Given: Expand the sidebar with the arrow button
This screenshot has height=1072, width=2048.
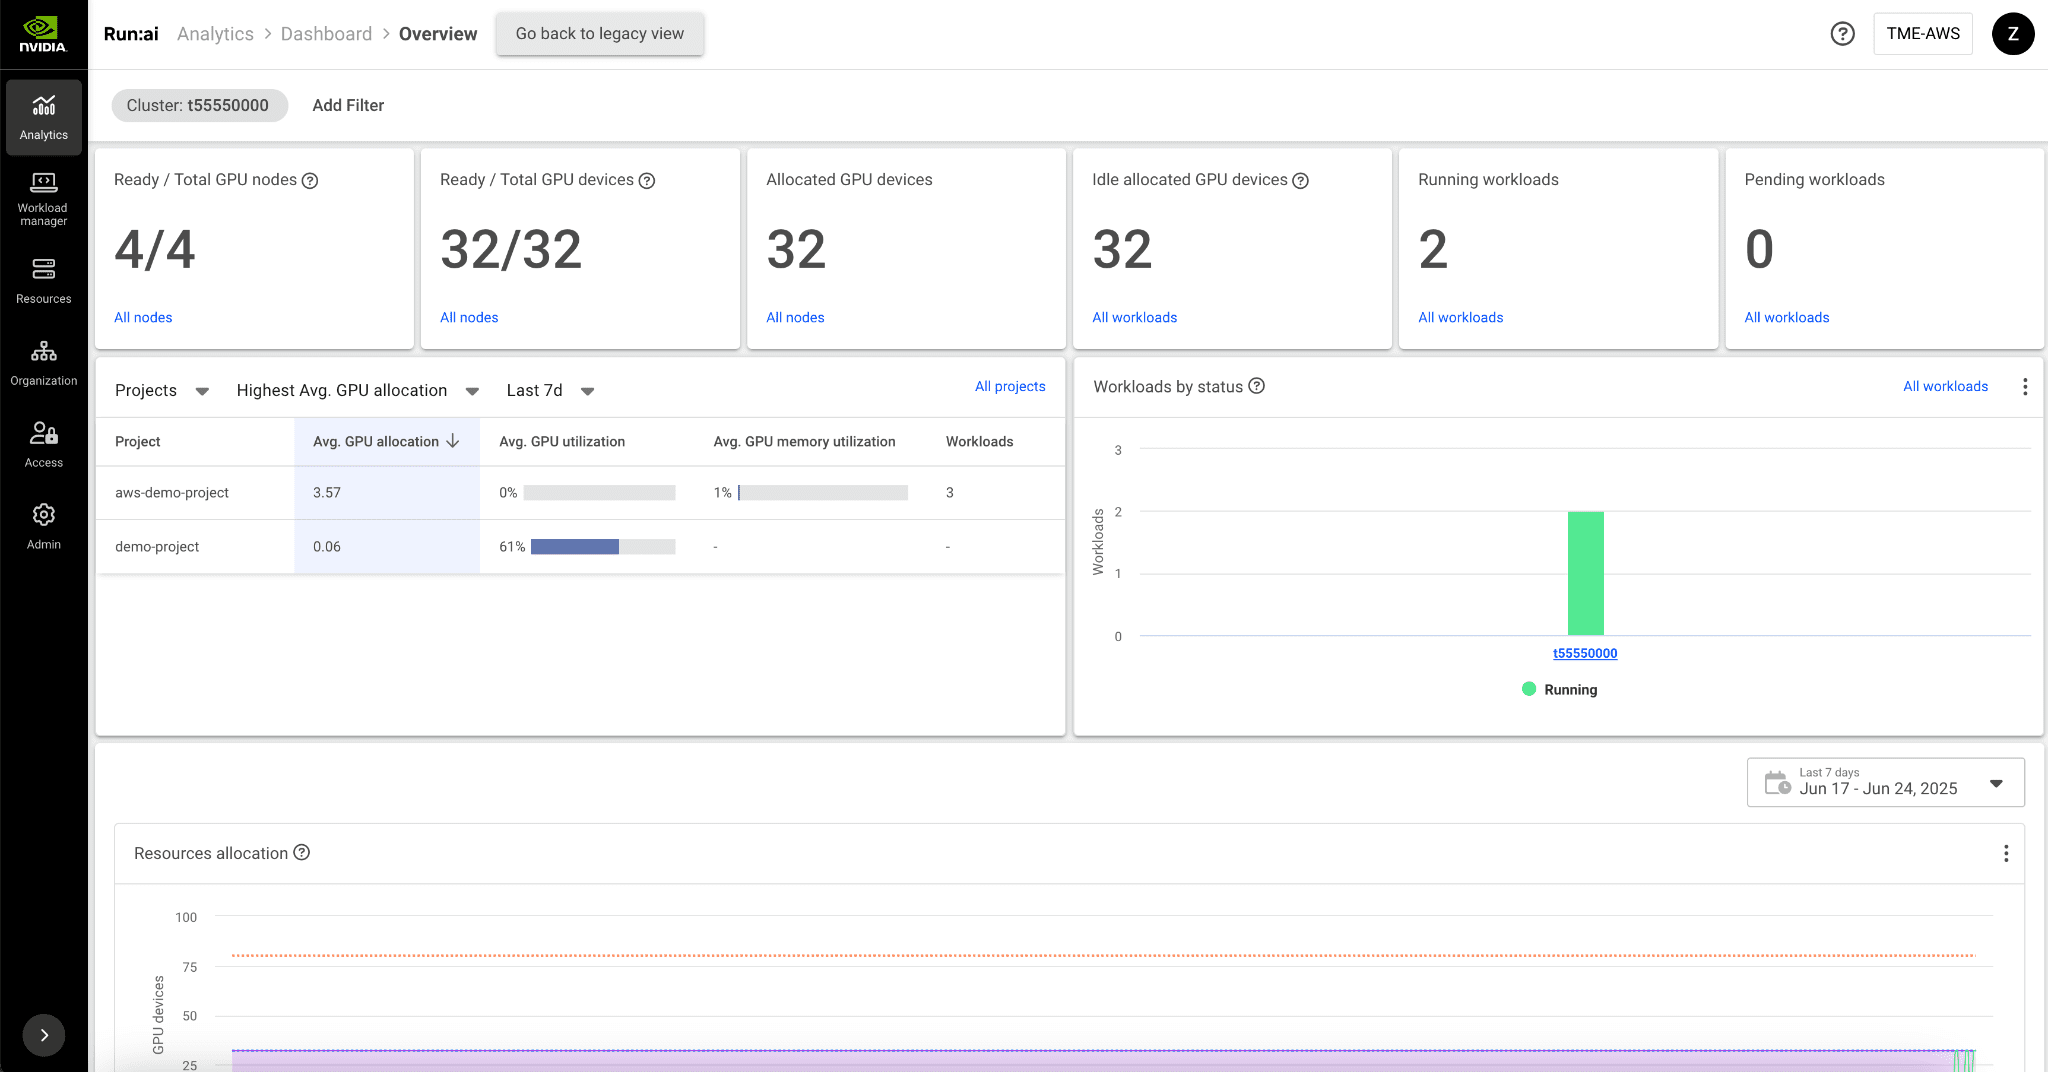Looking at the screenshot, I should (44, 1035).
